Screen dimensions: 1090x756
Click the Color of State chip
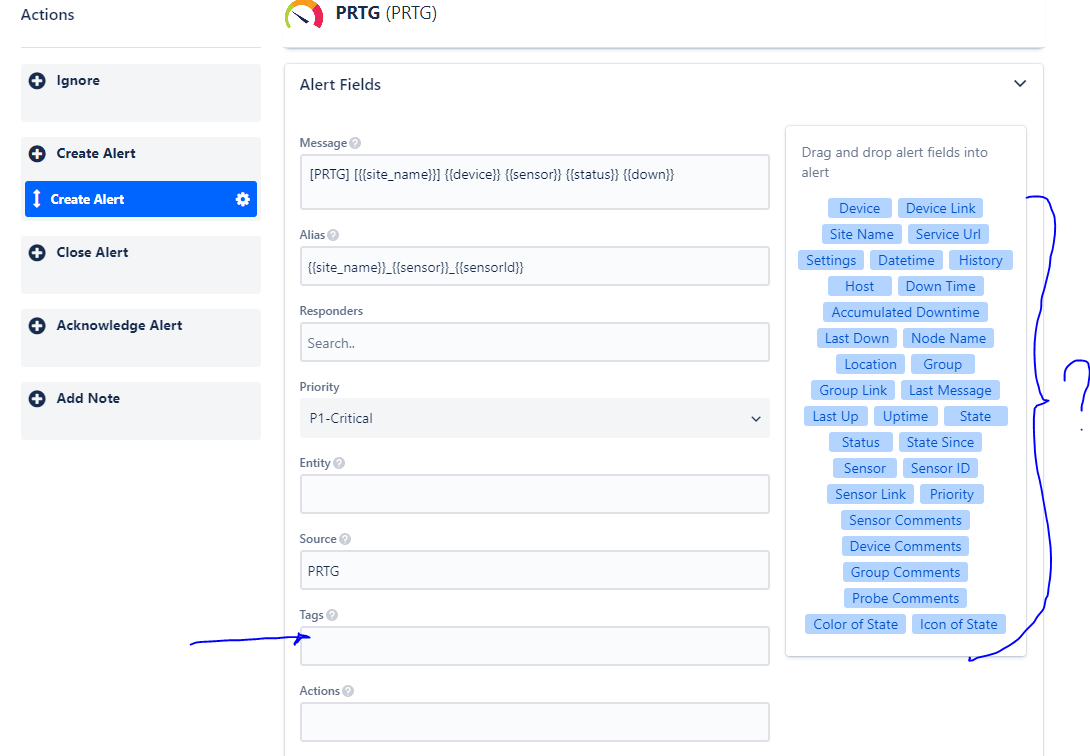[x=856, y=625]
